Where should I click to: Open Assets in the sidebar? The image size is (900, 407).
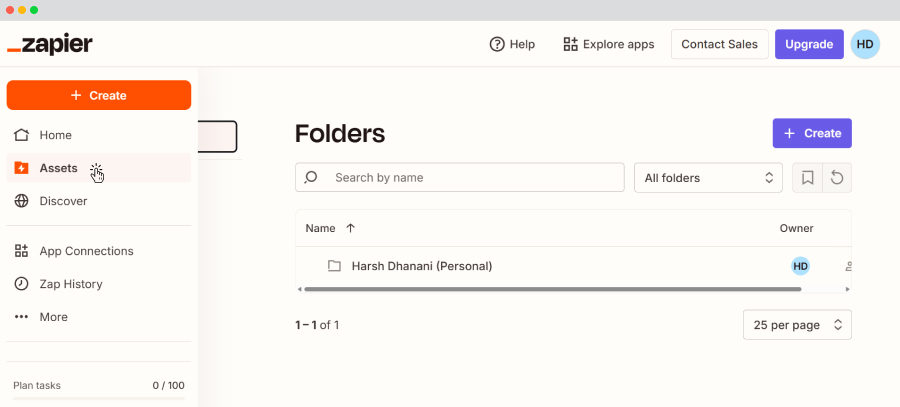[x=58, y=168]
